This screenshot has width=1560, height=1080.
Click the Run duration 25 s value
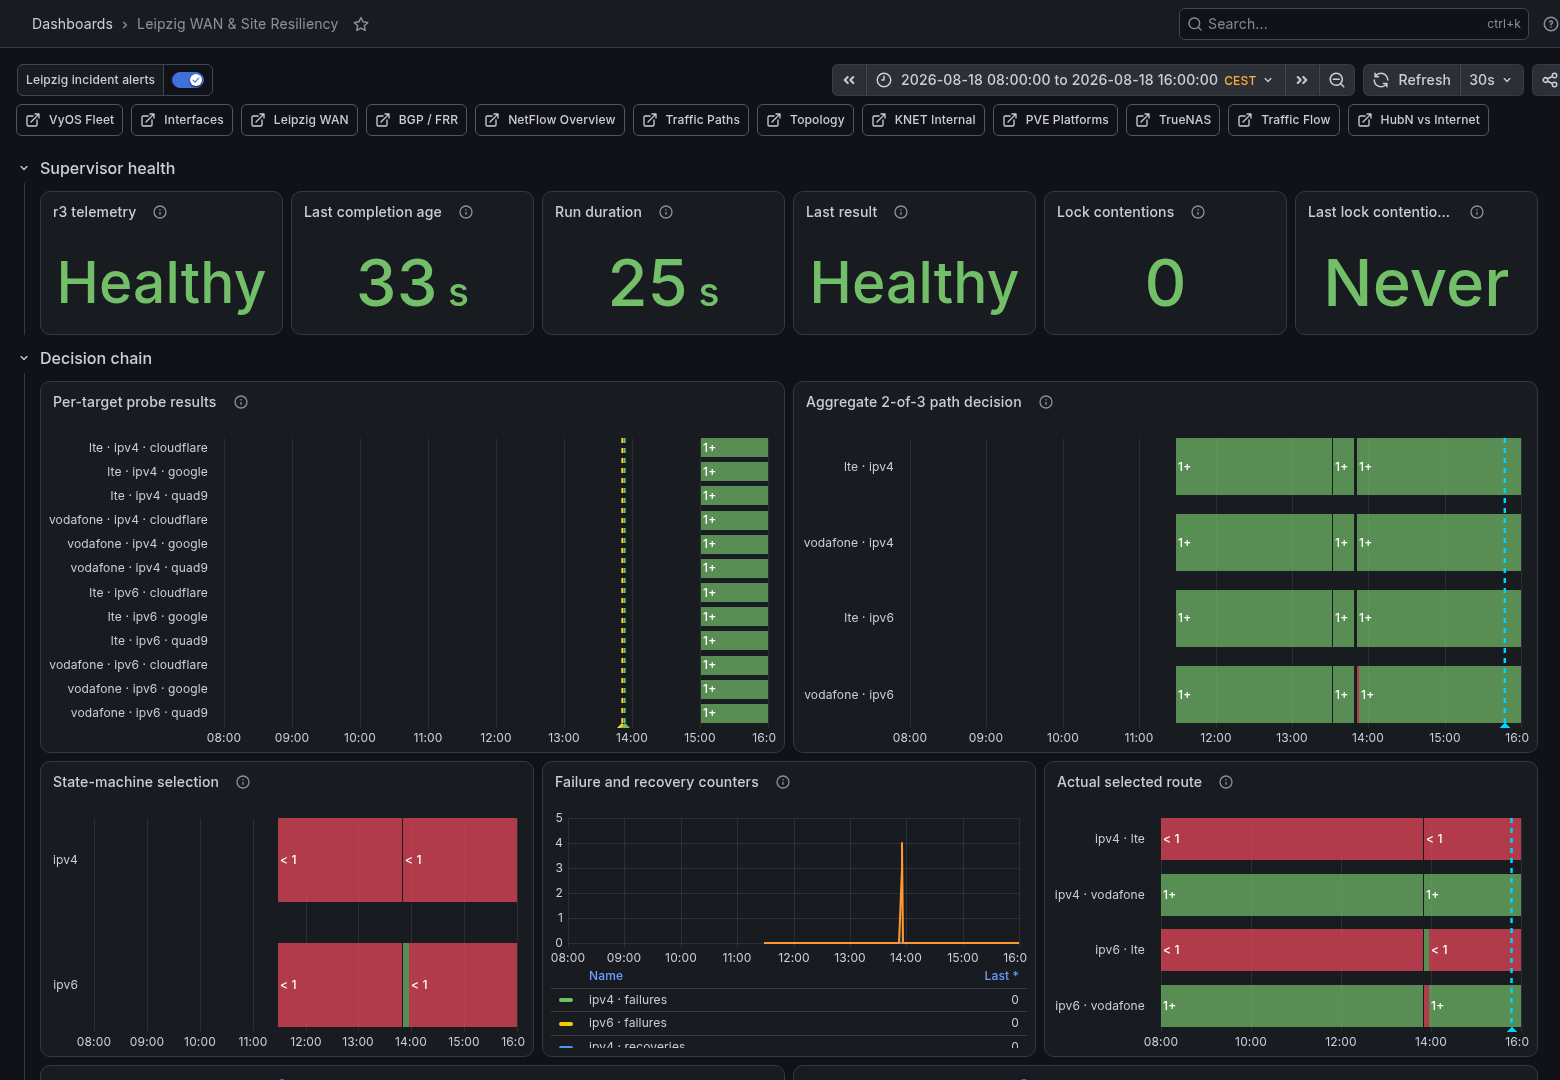point(664,283)
